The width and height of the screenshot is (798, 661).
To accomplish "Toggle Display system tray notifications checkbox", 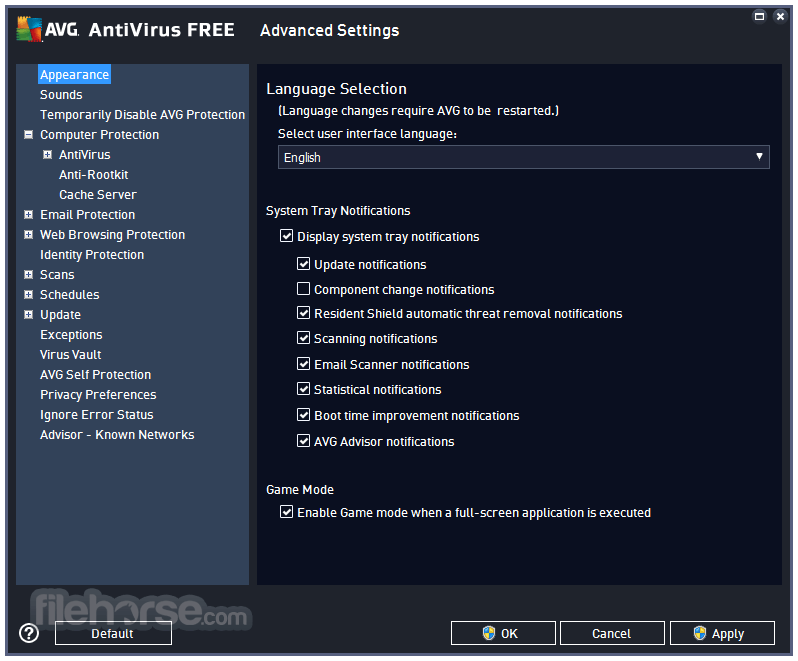I will point(287,236).
